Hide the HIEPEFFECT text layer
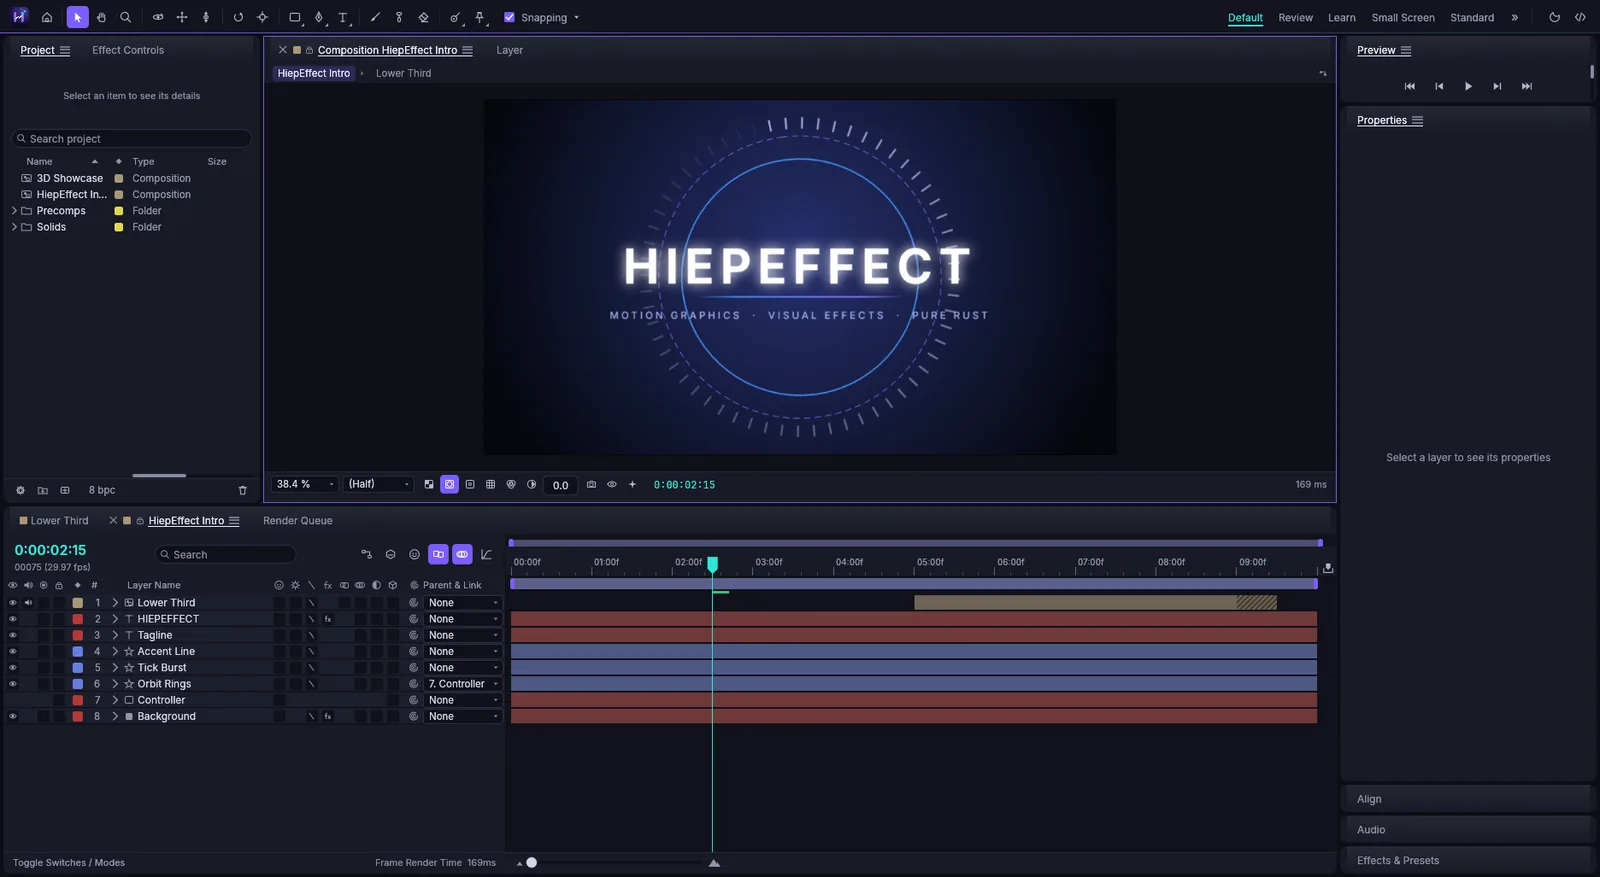1600x877 pixels. pos(12,619)
